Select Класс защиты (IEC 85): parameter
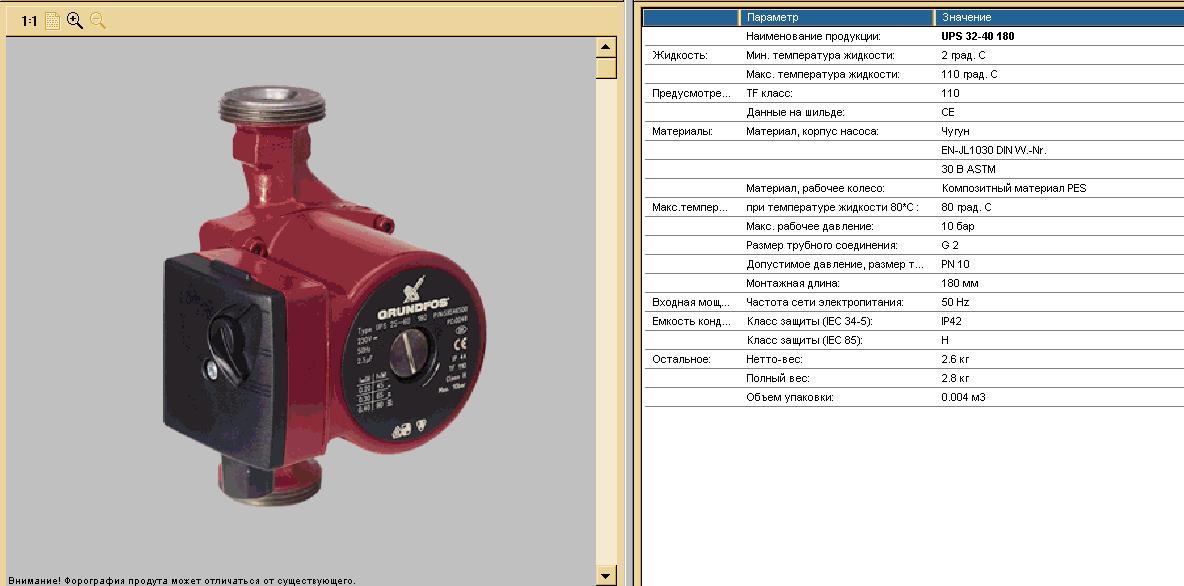Image resolution: width=1184 pixels, height=586 pixels. point(803,340)
